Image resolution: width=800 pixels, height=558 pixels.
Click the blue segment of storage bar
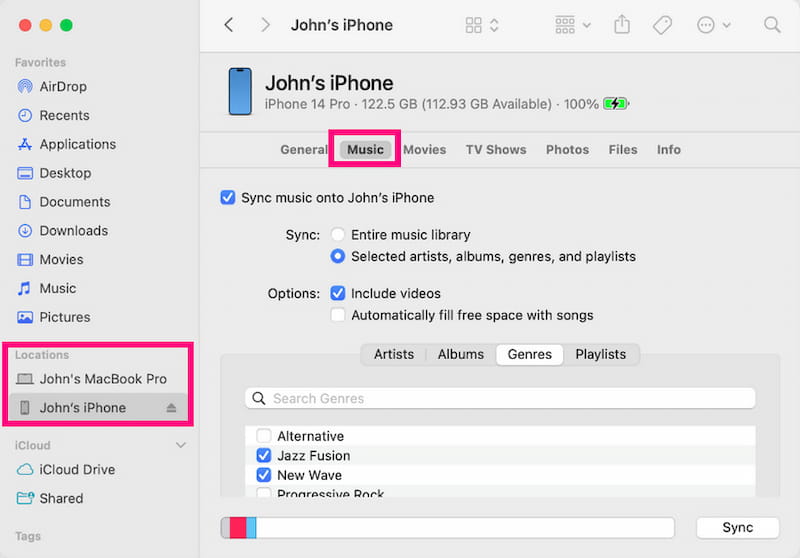coord(251,527)
